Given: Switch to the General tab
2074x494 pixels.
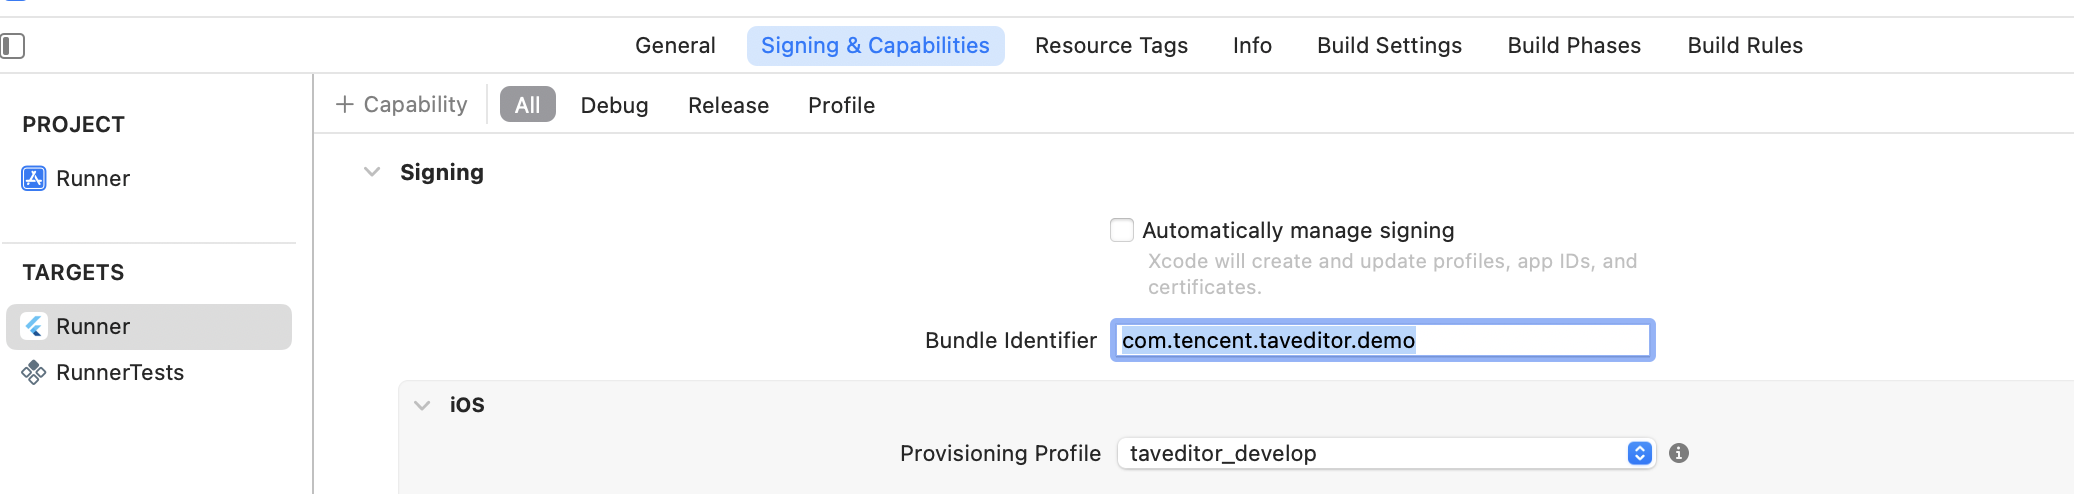Looking at the screenshot, I should pyautogui.click(x=675, y=46).
